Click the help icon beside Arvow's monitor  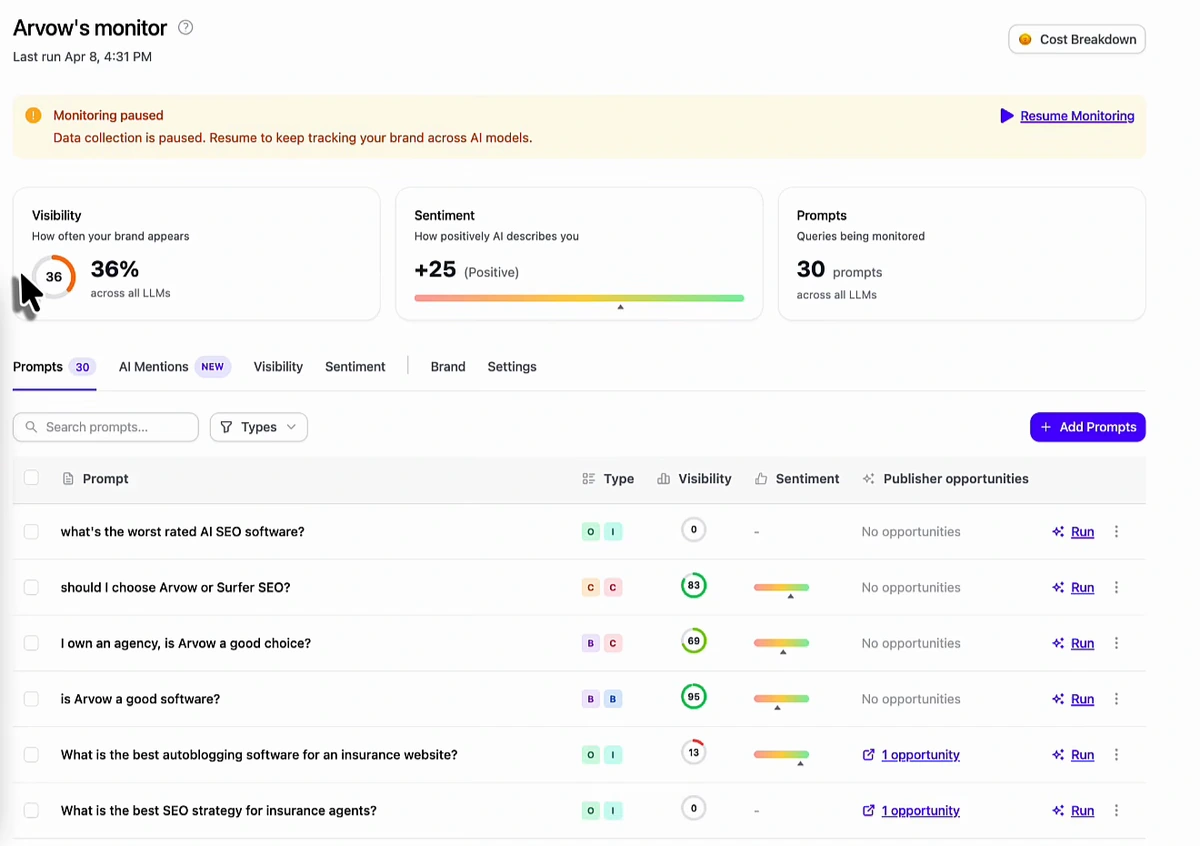click(x=185, y=28)
